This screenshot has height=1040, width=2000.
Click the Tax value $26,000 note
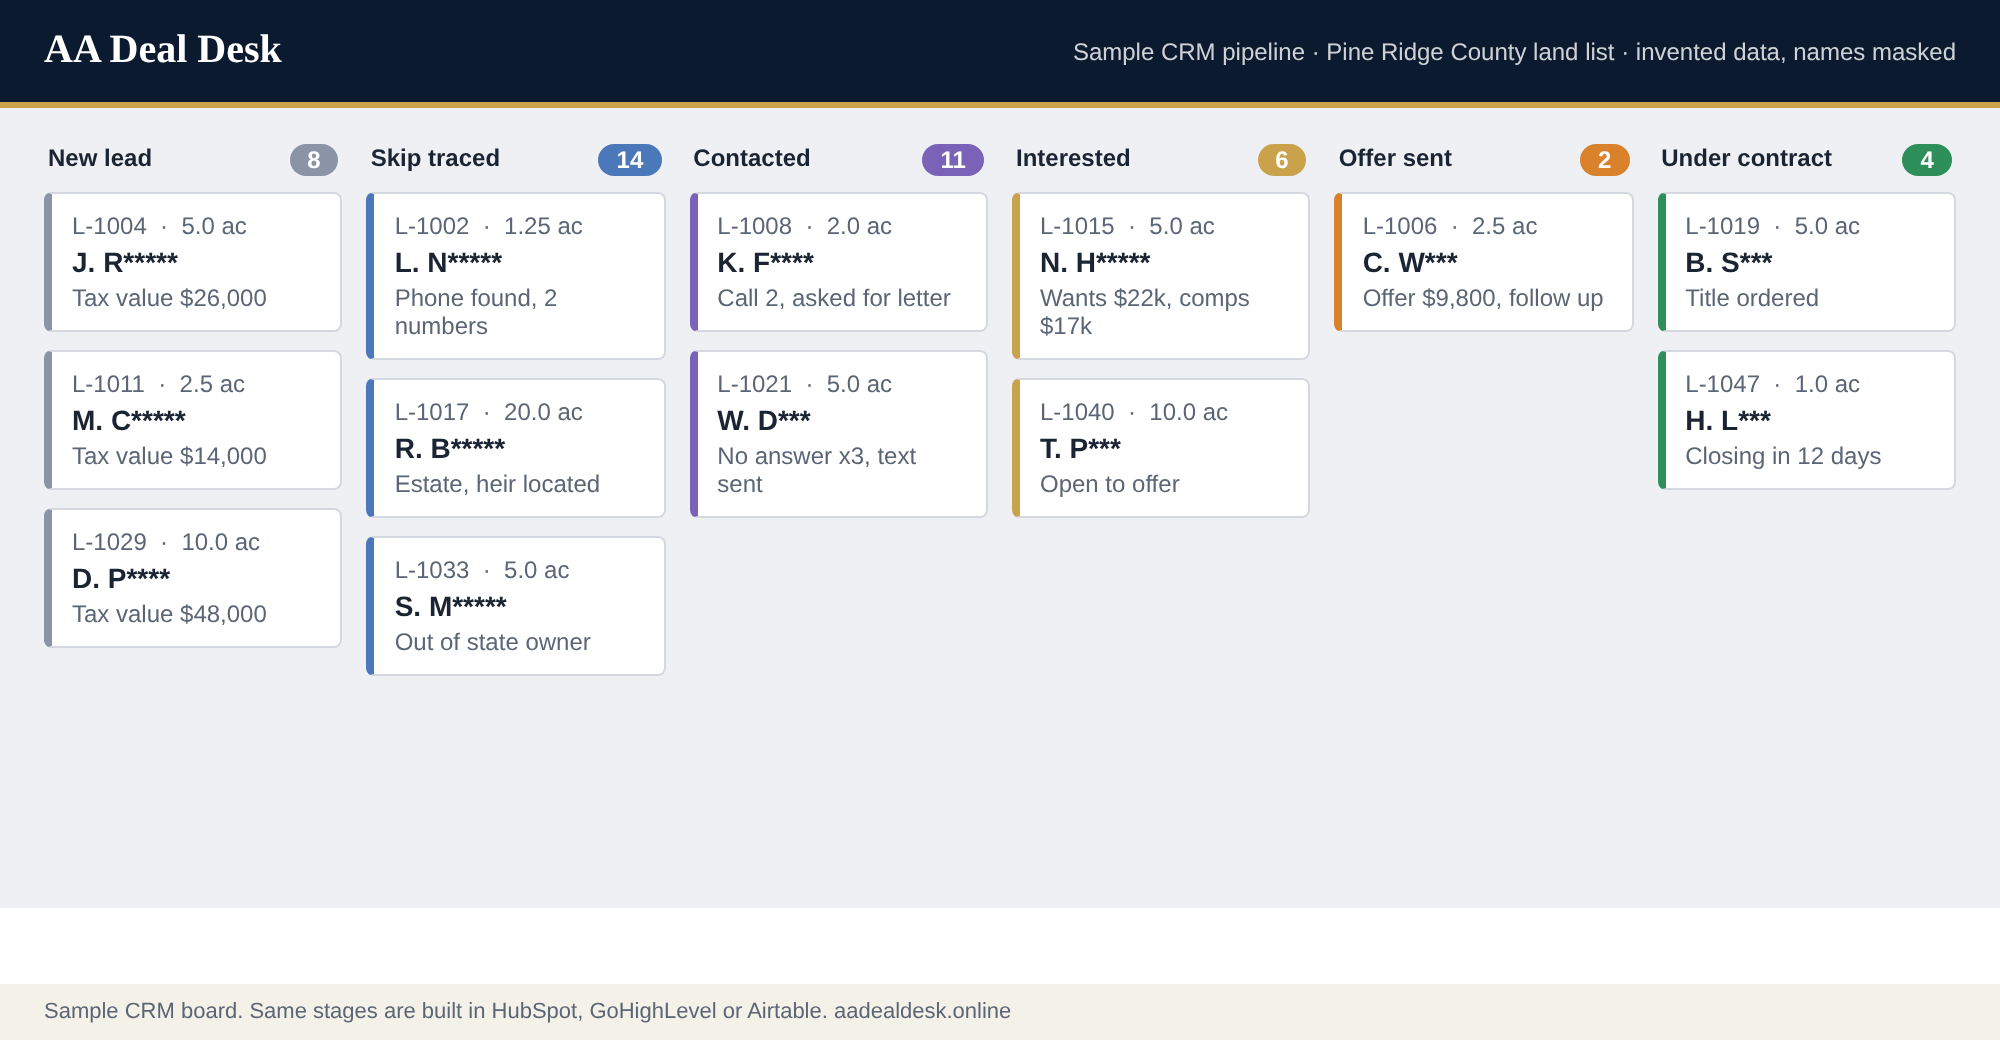[x=169, y=298]
